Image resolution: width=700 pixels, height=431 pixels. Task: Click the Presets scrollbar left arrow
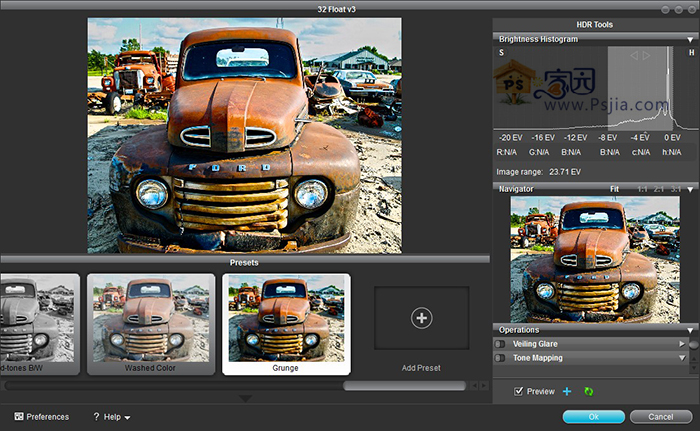474,385
